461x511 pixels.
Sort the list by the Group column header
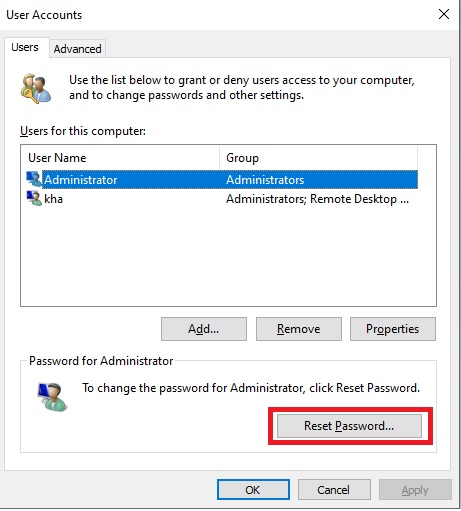[x=318, y=158]
